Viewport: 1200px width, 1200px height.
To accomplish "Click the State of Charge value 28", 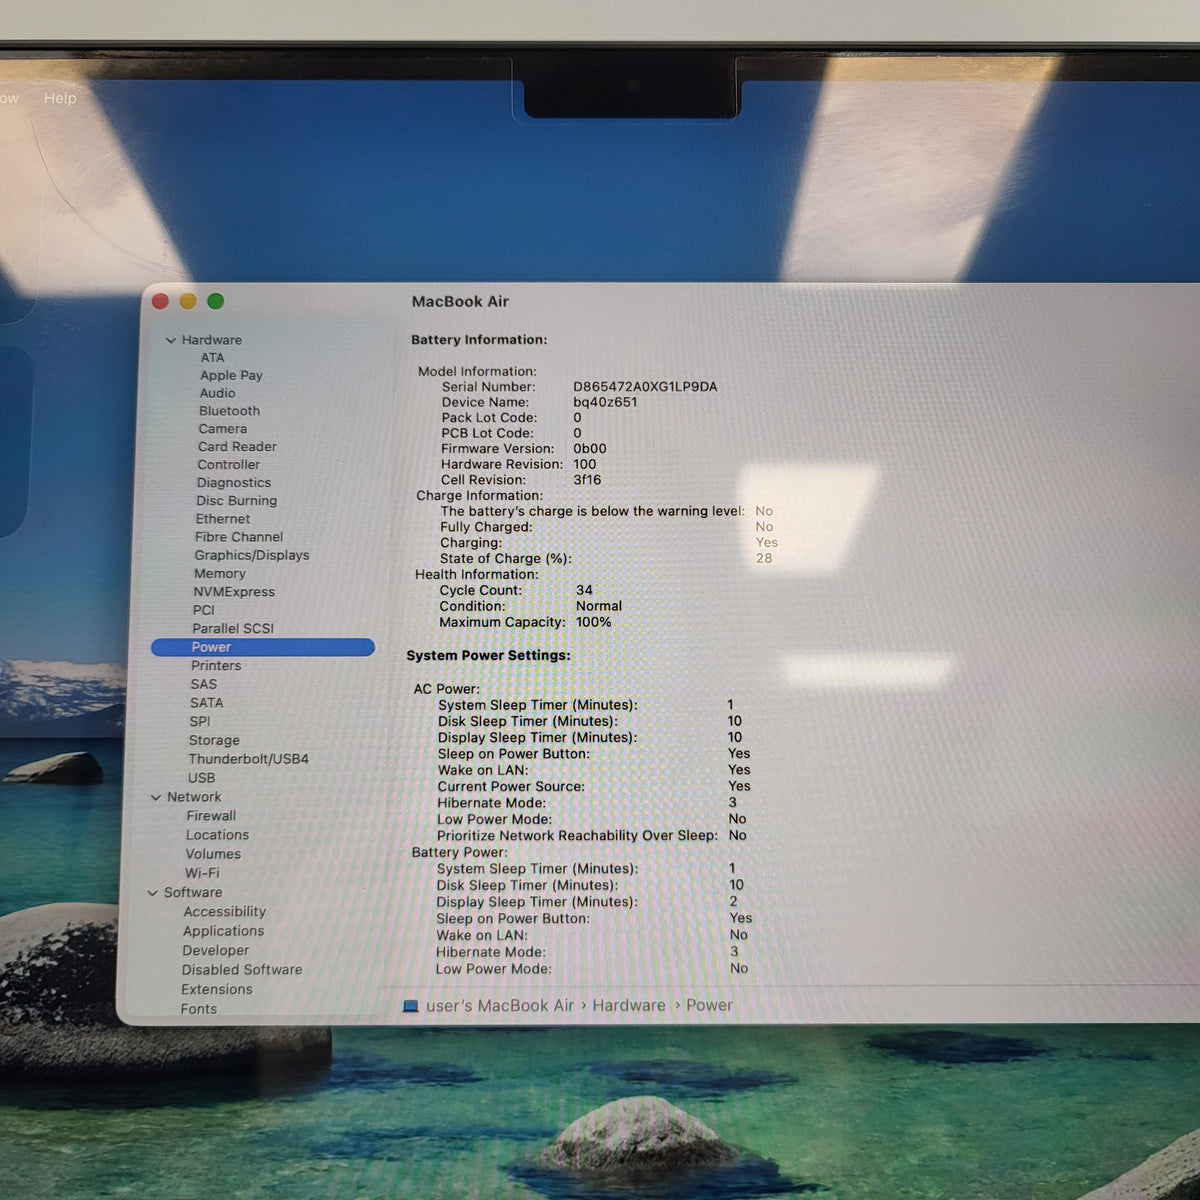I will pyautogui.click(x=764, y=558).
